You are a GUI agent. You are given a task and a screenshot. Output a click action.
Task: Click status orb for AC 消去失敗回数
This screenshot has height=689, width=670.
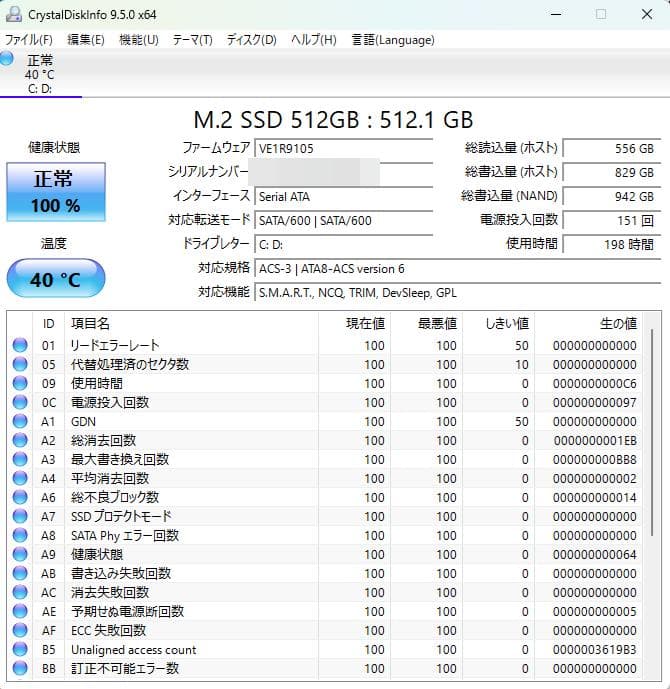[x=20, y=592]
